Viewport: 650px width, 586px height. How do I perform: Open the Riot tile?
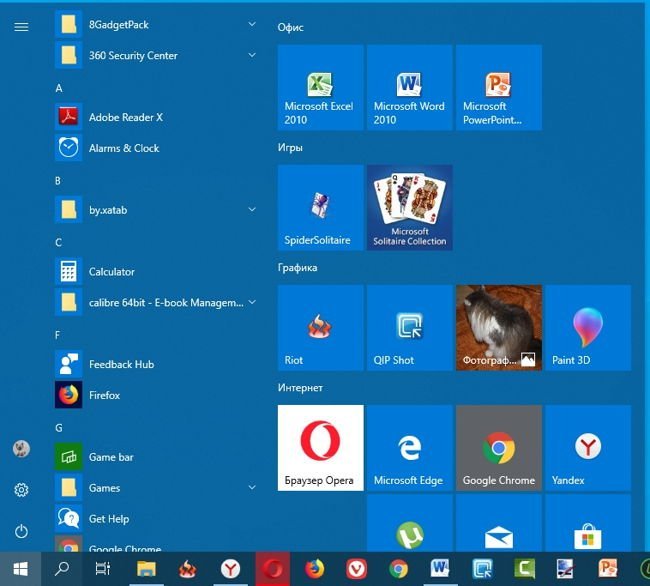tap(320, 327)
